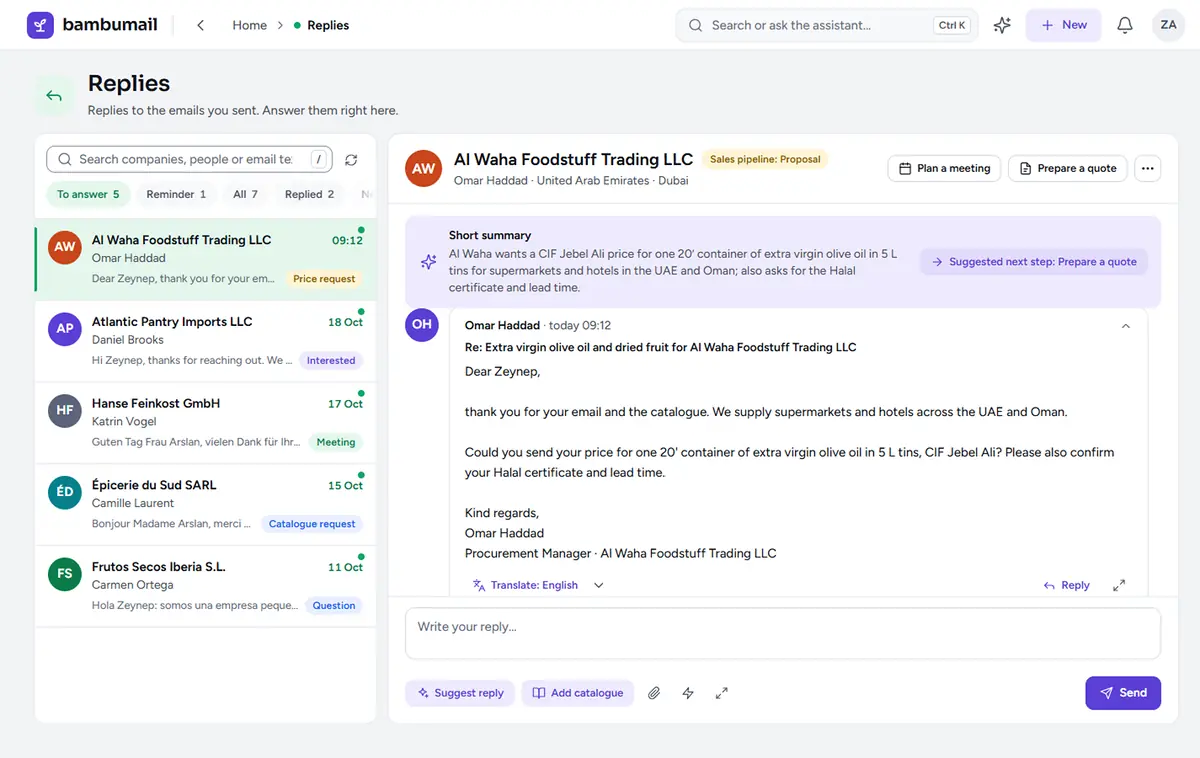Click the bambumail logo icon

click(x=40, y=25)
